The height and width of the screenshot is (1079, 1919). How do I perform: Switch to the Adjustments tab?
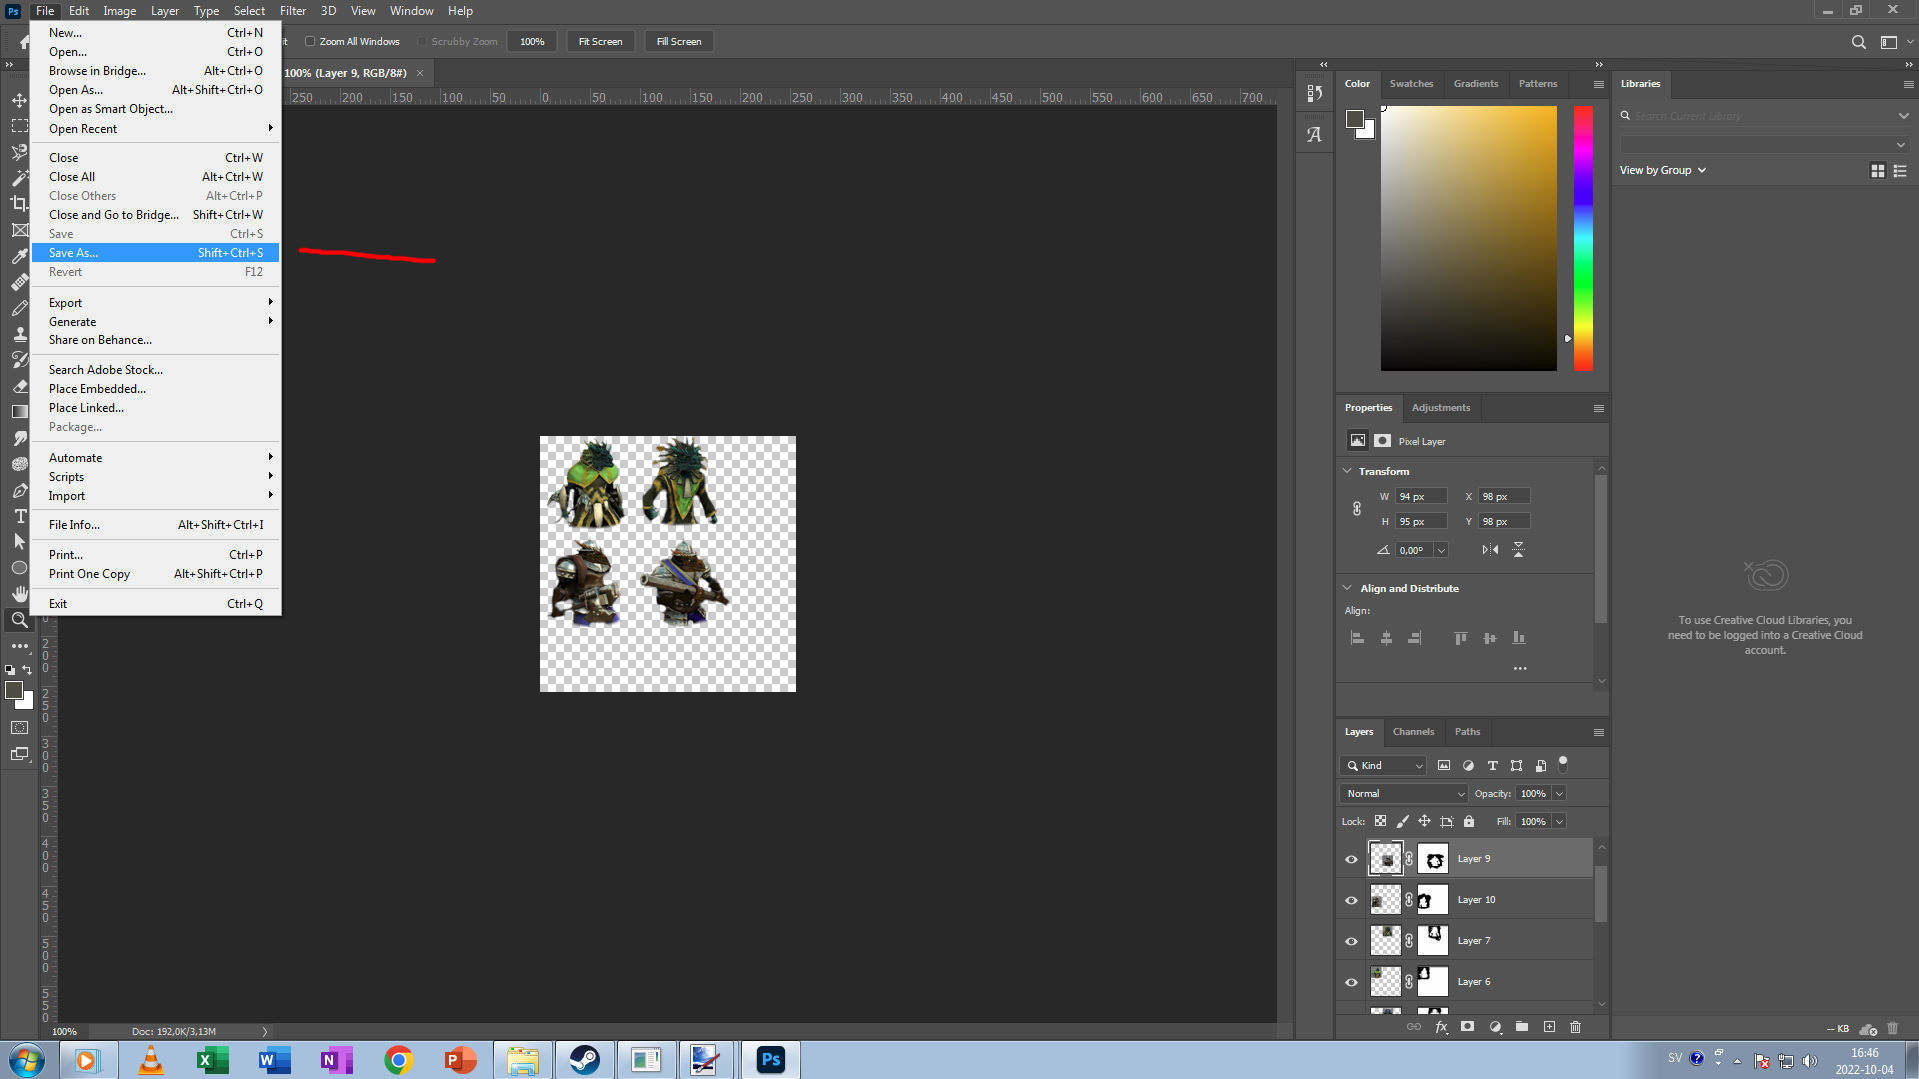(x=1441, y=408)
